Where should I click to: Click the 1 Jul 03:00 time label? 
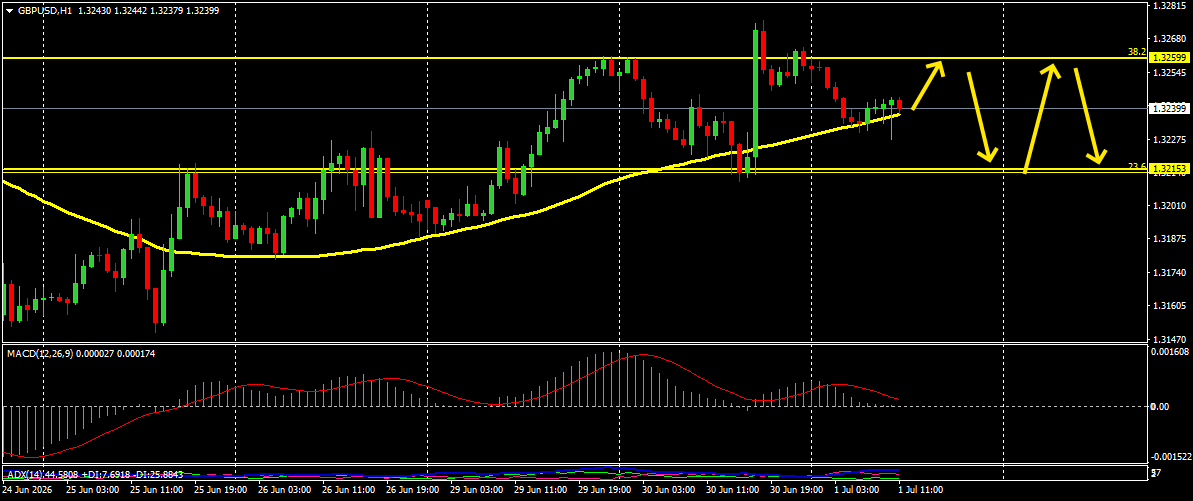tap(857, 488)
